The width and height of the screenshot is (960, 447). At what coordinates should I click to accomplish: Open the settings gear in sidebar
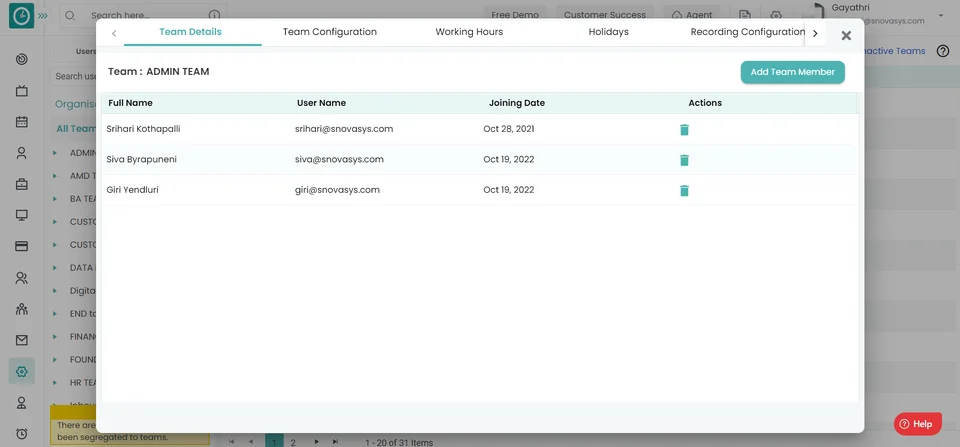pyautogui.click(x=21, y=371)
